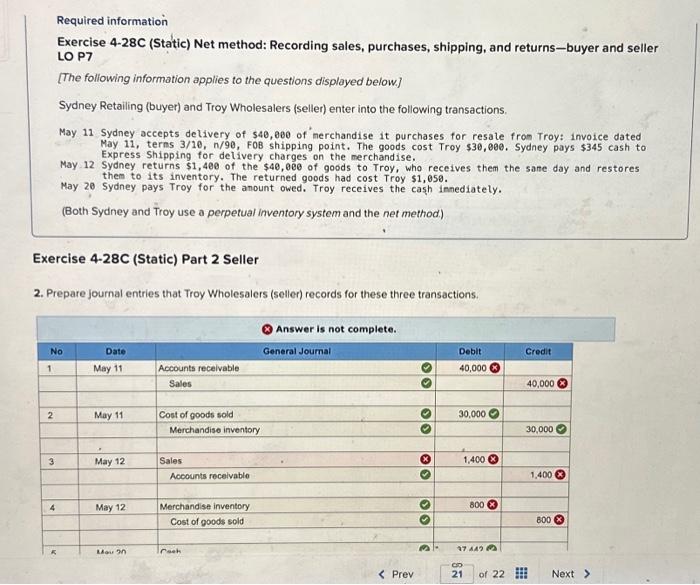Click the Credit column header
This screenshot has width=700, height=585.
coord(538,351)
